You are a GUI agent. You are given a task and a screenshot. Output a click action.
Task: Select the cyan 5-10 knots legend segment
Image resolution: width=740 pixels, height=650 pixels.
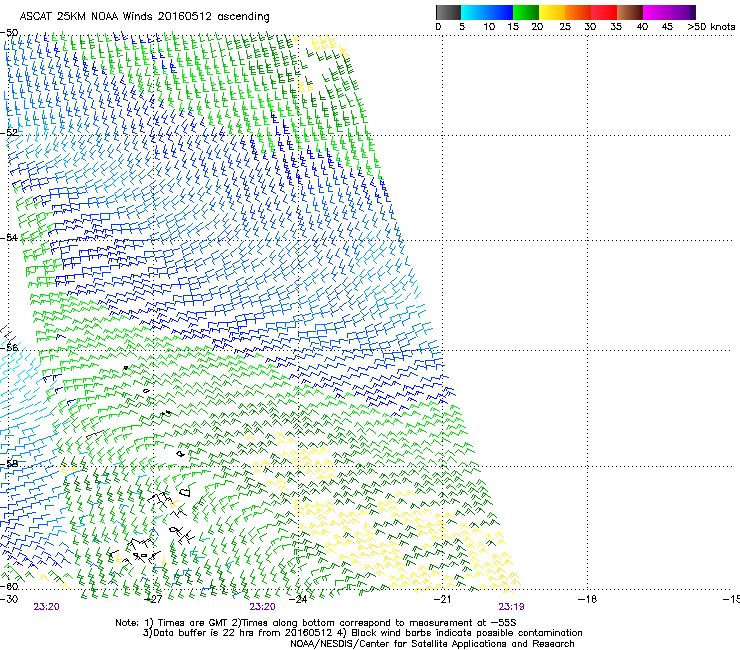(x=473, y=12)
